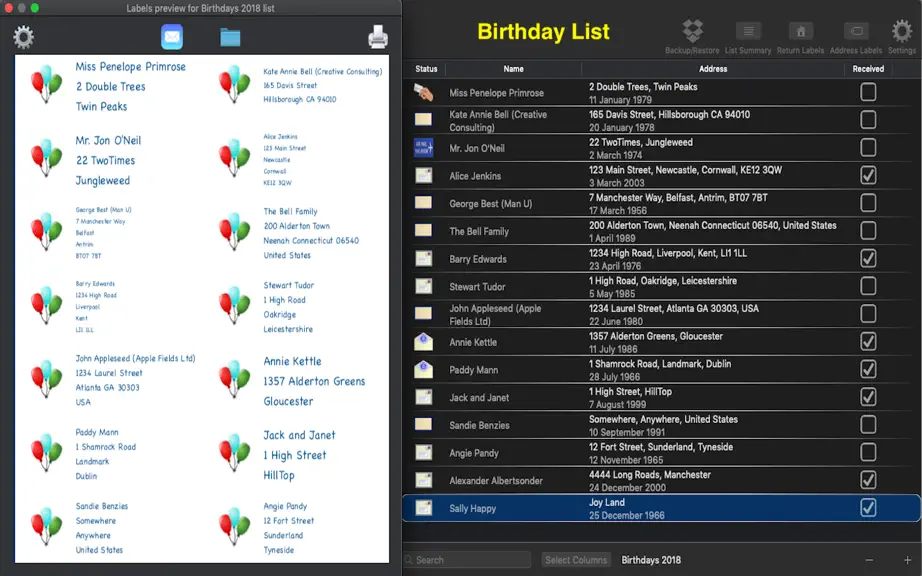922x576 pixels.
Task: Select the Jack and Janet label in preview
Action: tap(276, 455)
